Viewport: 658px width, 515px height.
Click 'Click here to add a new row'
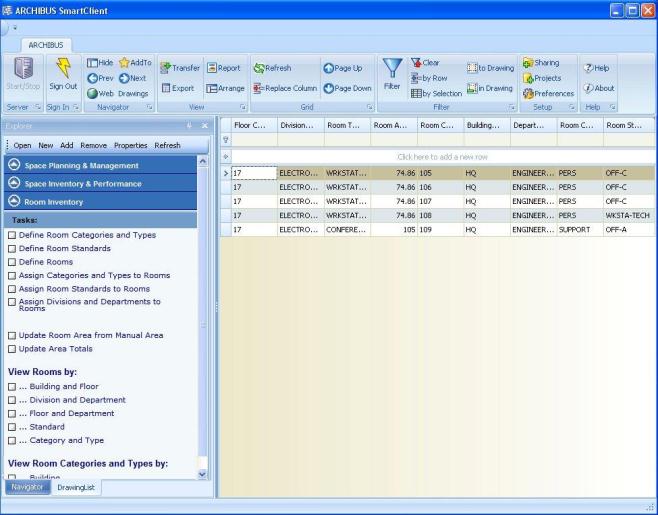[442, 157]
